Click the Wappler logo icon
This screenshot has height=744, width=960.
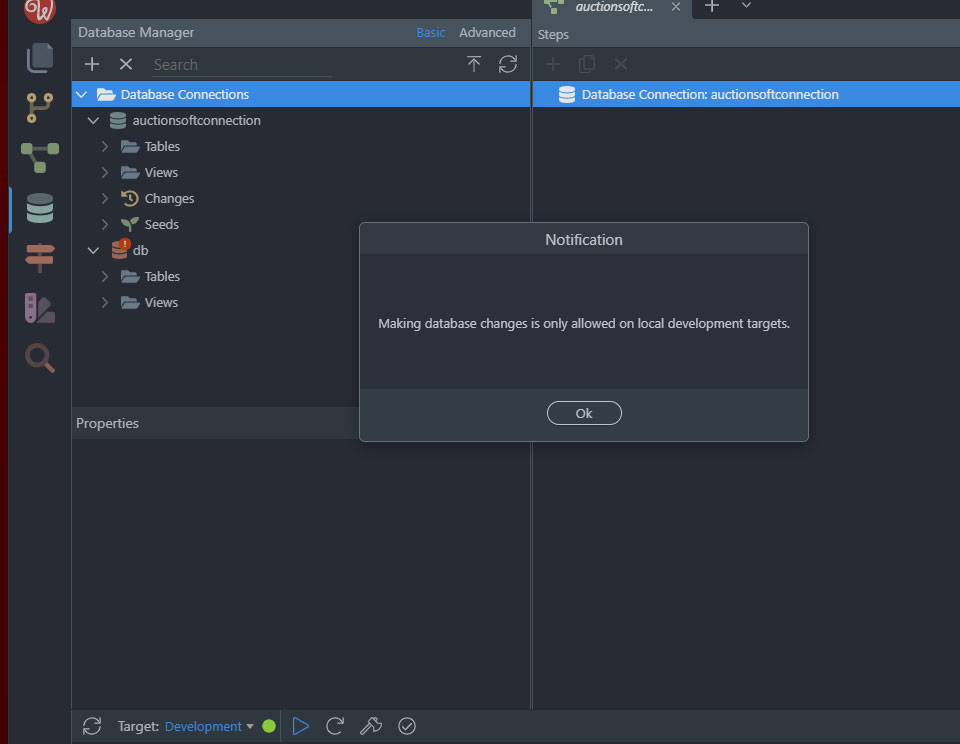coord(40,9)
